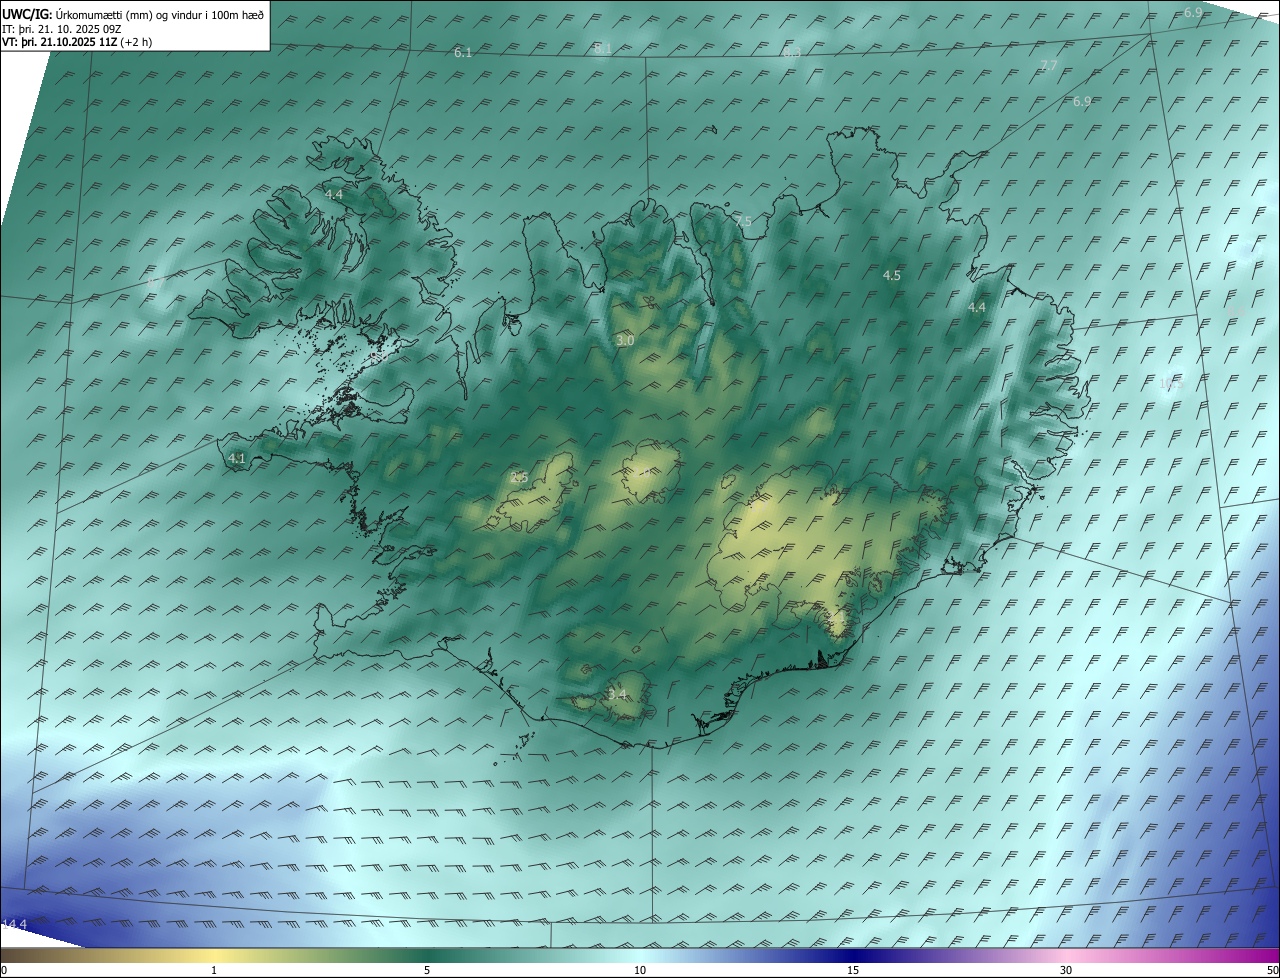Click the 3.0 value label on the map
Image resolution: width=1280 pixels, height=978 pixels.
pos(625,341)
